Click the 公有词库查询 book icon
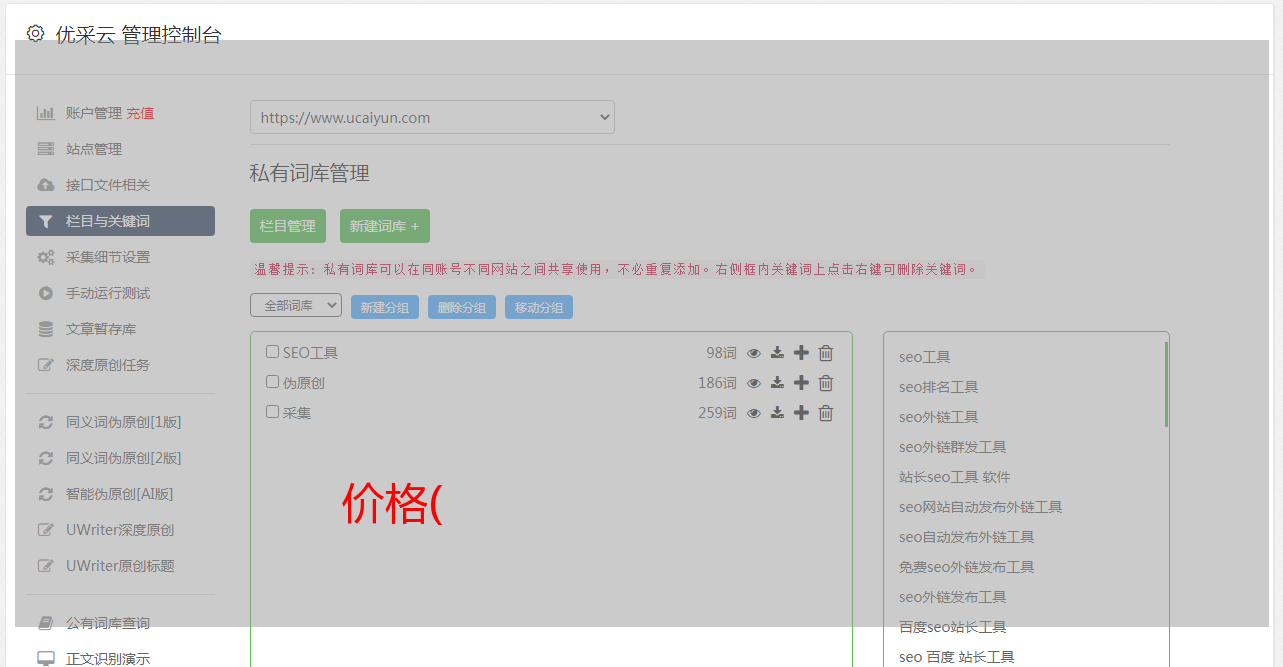1283x667 pixels. (46, 623)
